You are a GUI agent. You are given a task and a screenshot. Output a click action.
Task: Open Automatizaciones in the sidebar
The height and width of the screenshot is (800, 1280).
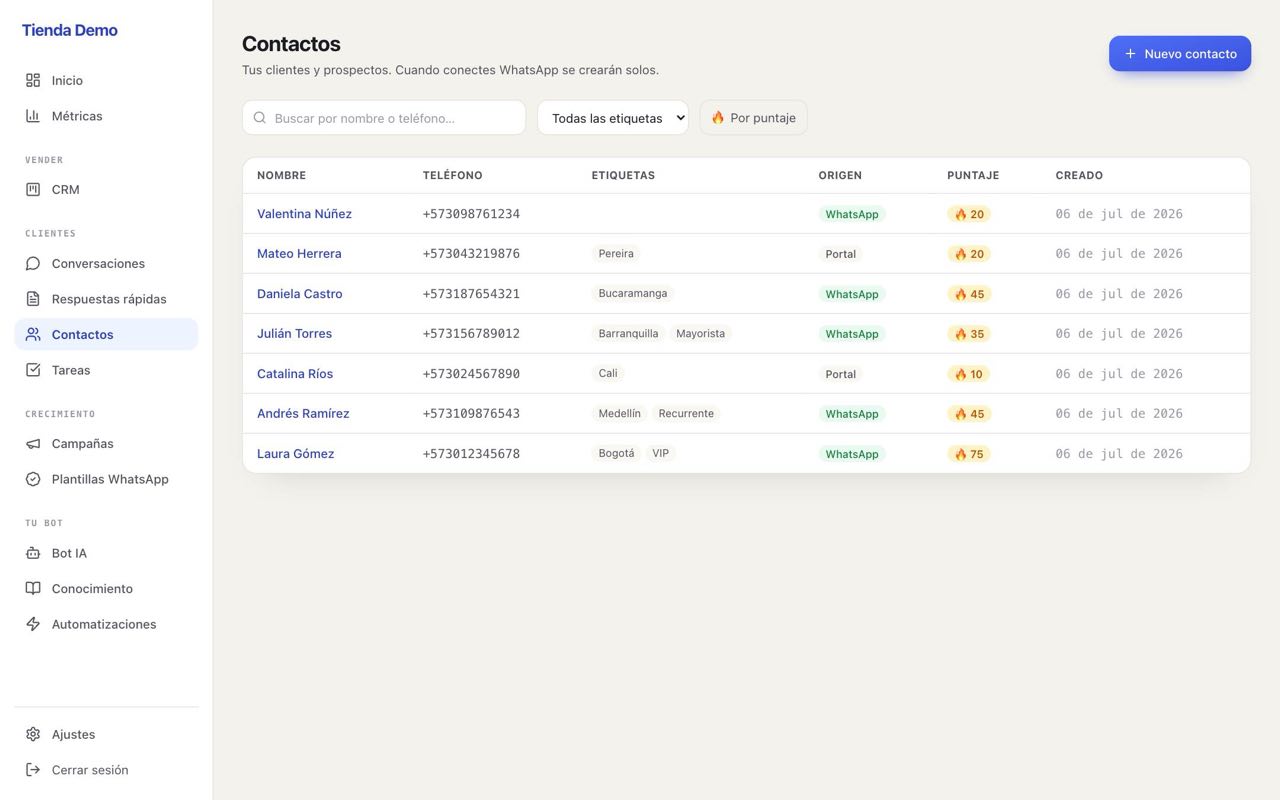coord(106,624)
